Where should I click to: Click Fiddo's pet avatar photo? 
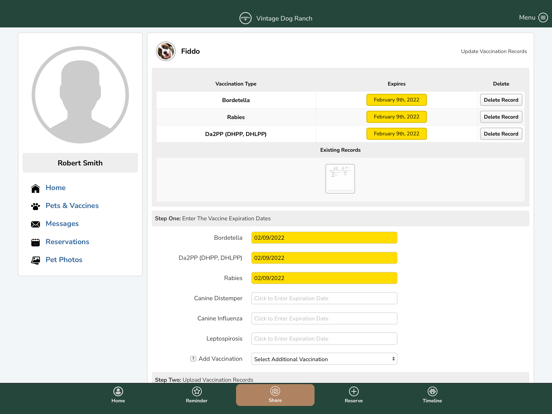point(166,51)
